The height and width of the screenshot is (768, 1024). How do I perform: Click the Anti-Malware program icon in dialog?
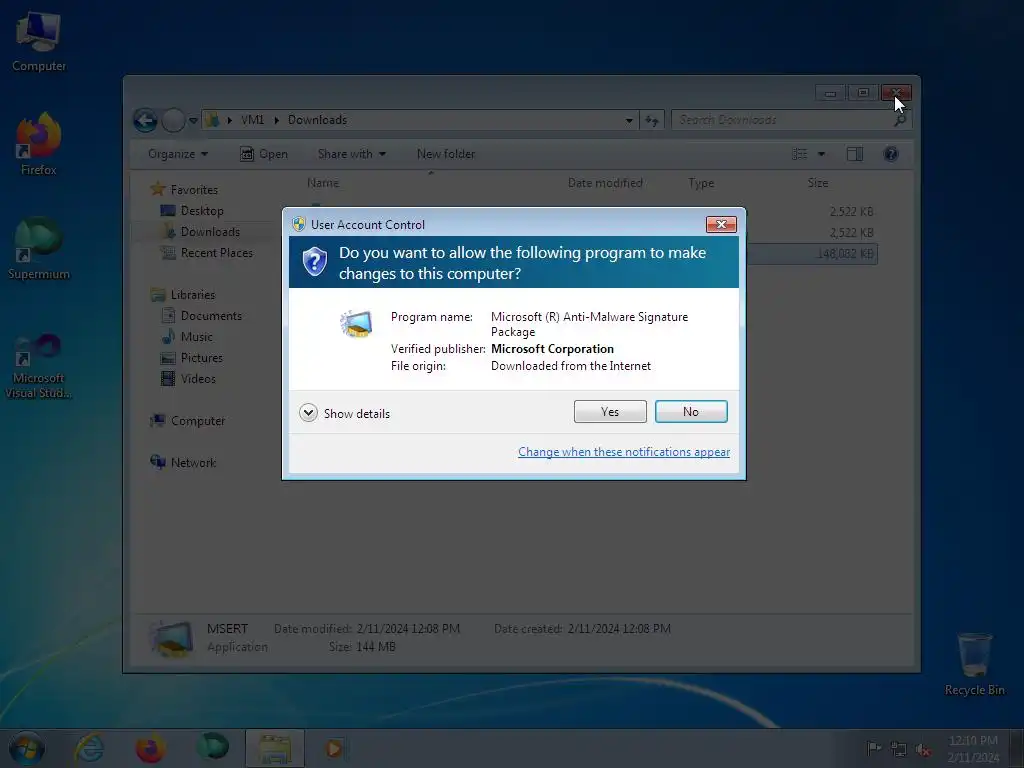tap(356, 324)
